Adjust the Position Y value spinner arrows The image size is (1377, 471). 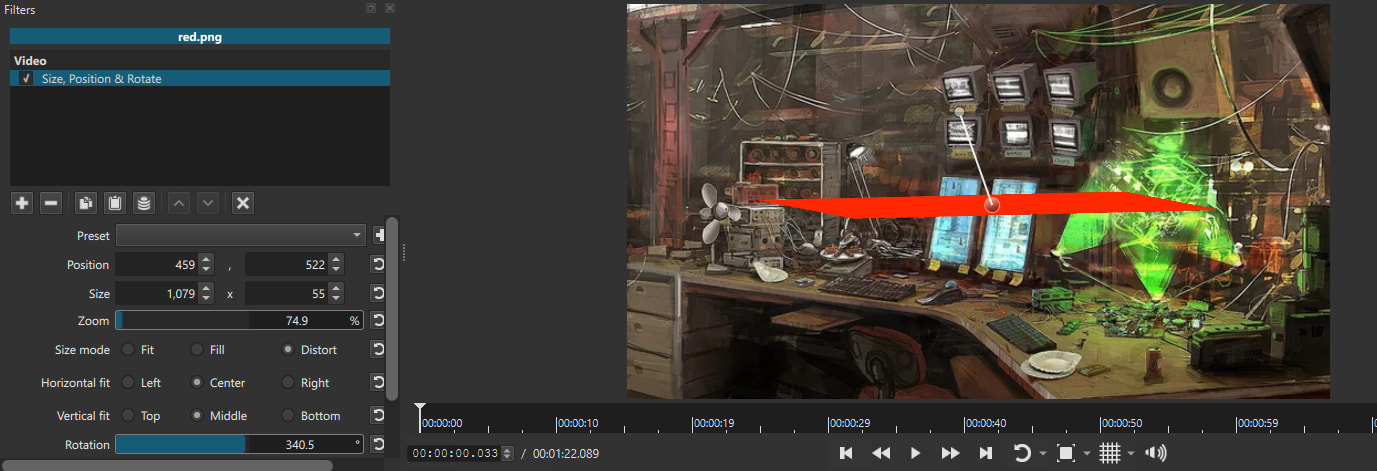point(336,265)
